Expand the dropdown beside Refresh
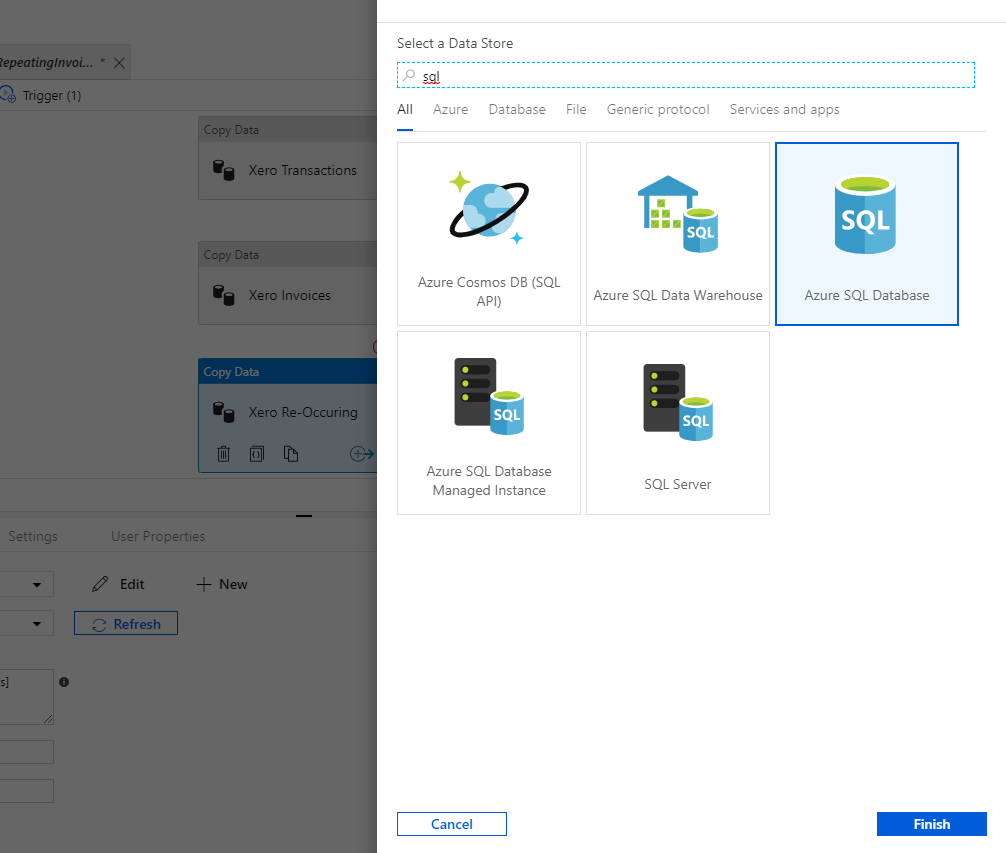This screenshot has height=853, width=1006. [37, 623]
